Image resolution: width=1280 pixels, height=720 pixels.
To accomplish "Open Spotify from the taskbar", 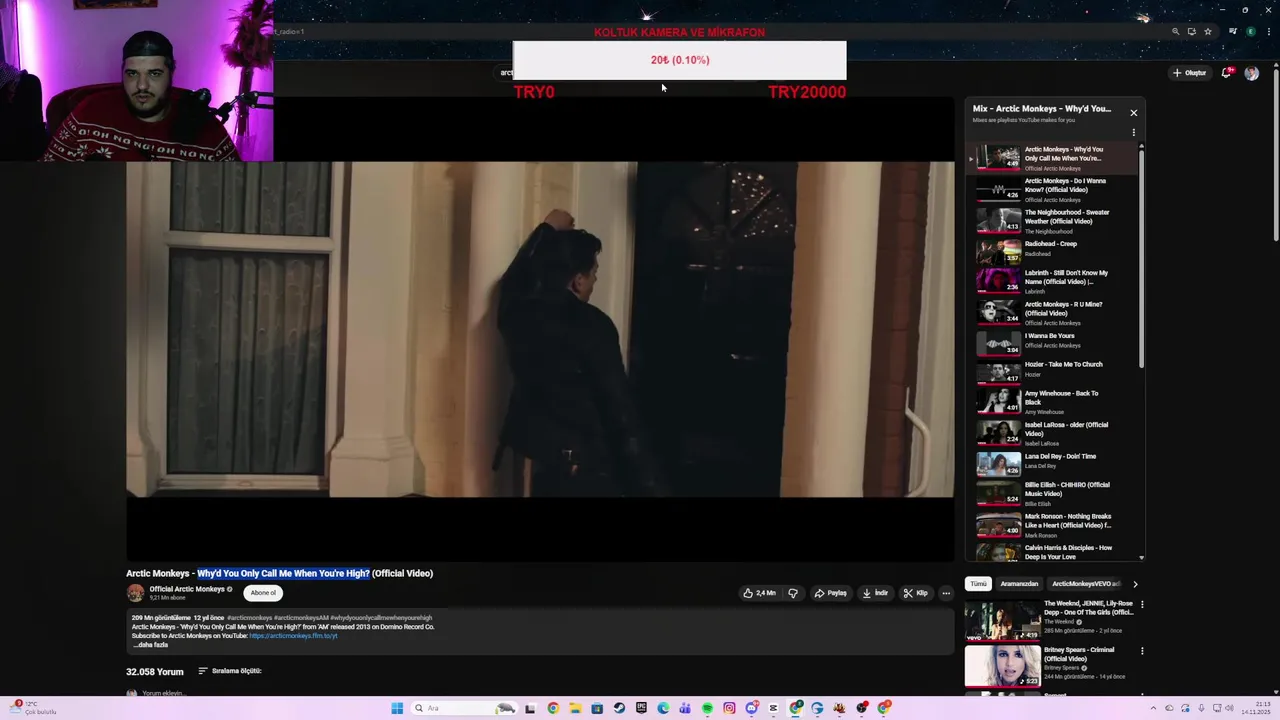I will (x=707, y=708).
